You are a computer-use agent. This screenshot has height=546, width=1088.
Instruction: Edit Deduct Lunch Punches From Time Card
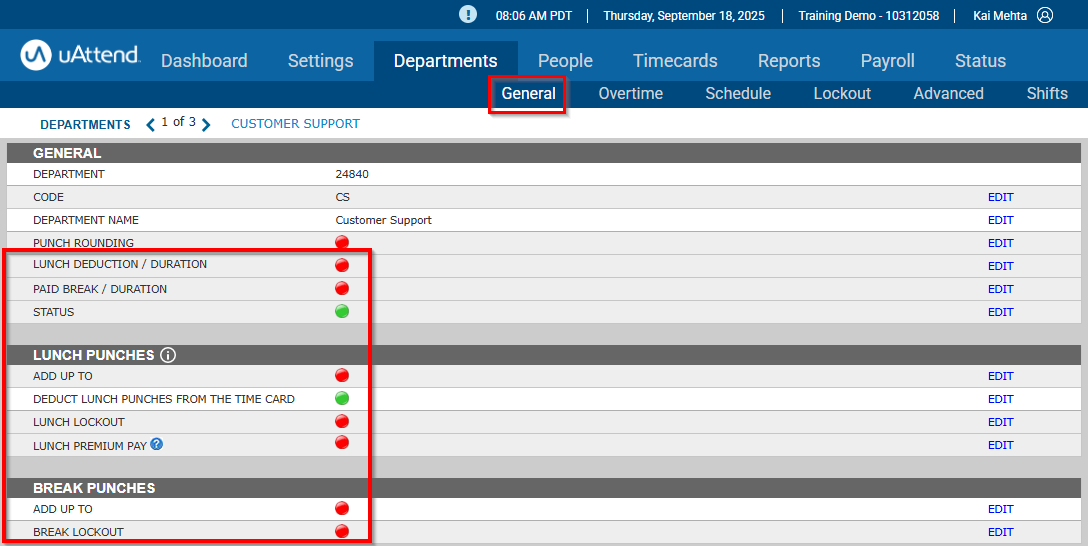coord(1001,399)
